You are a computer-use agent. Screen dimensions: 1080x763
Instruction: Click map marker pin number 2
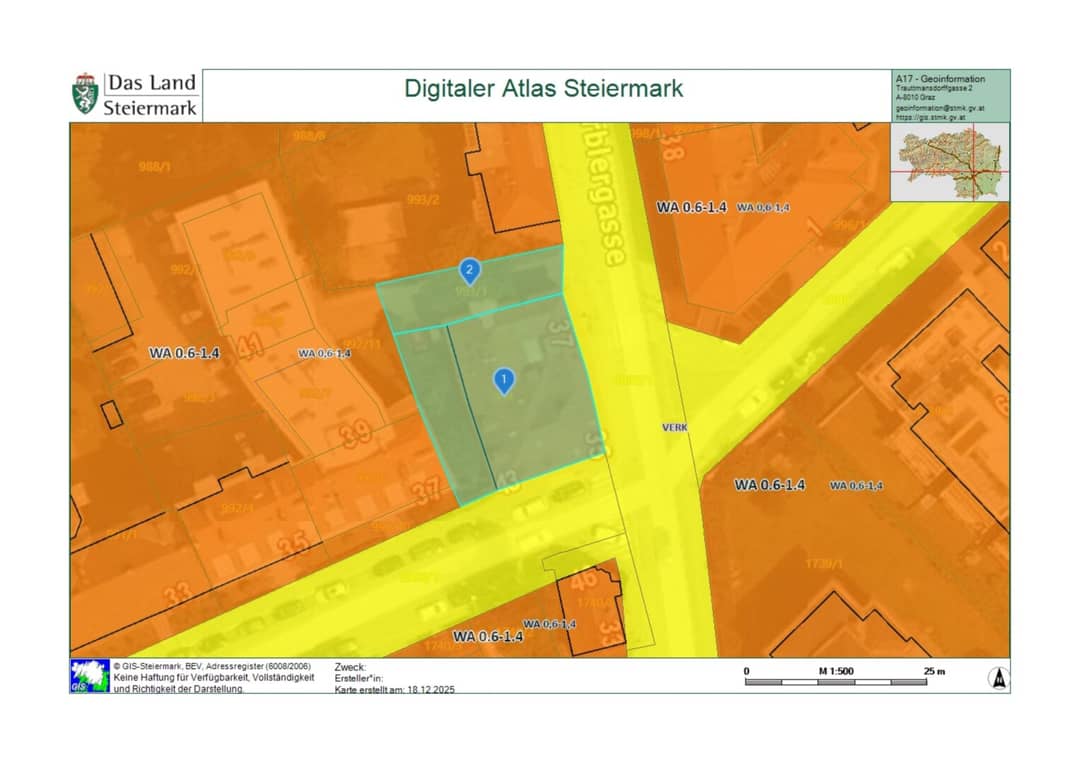470,271
